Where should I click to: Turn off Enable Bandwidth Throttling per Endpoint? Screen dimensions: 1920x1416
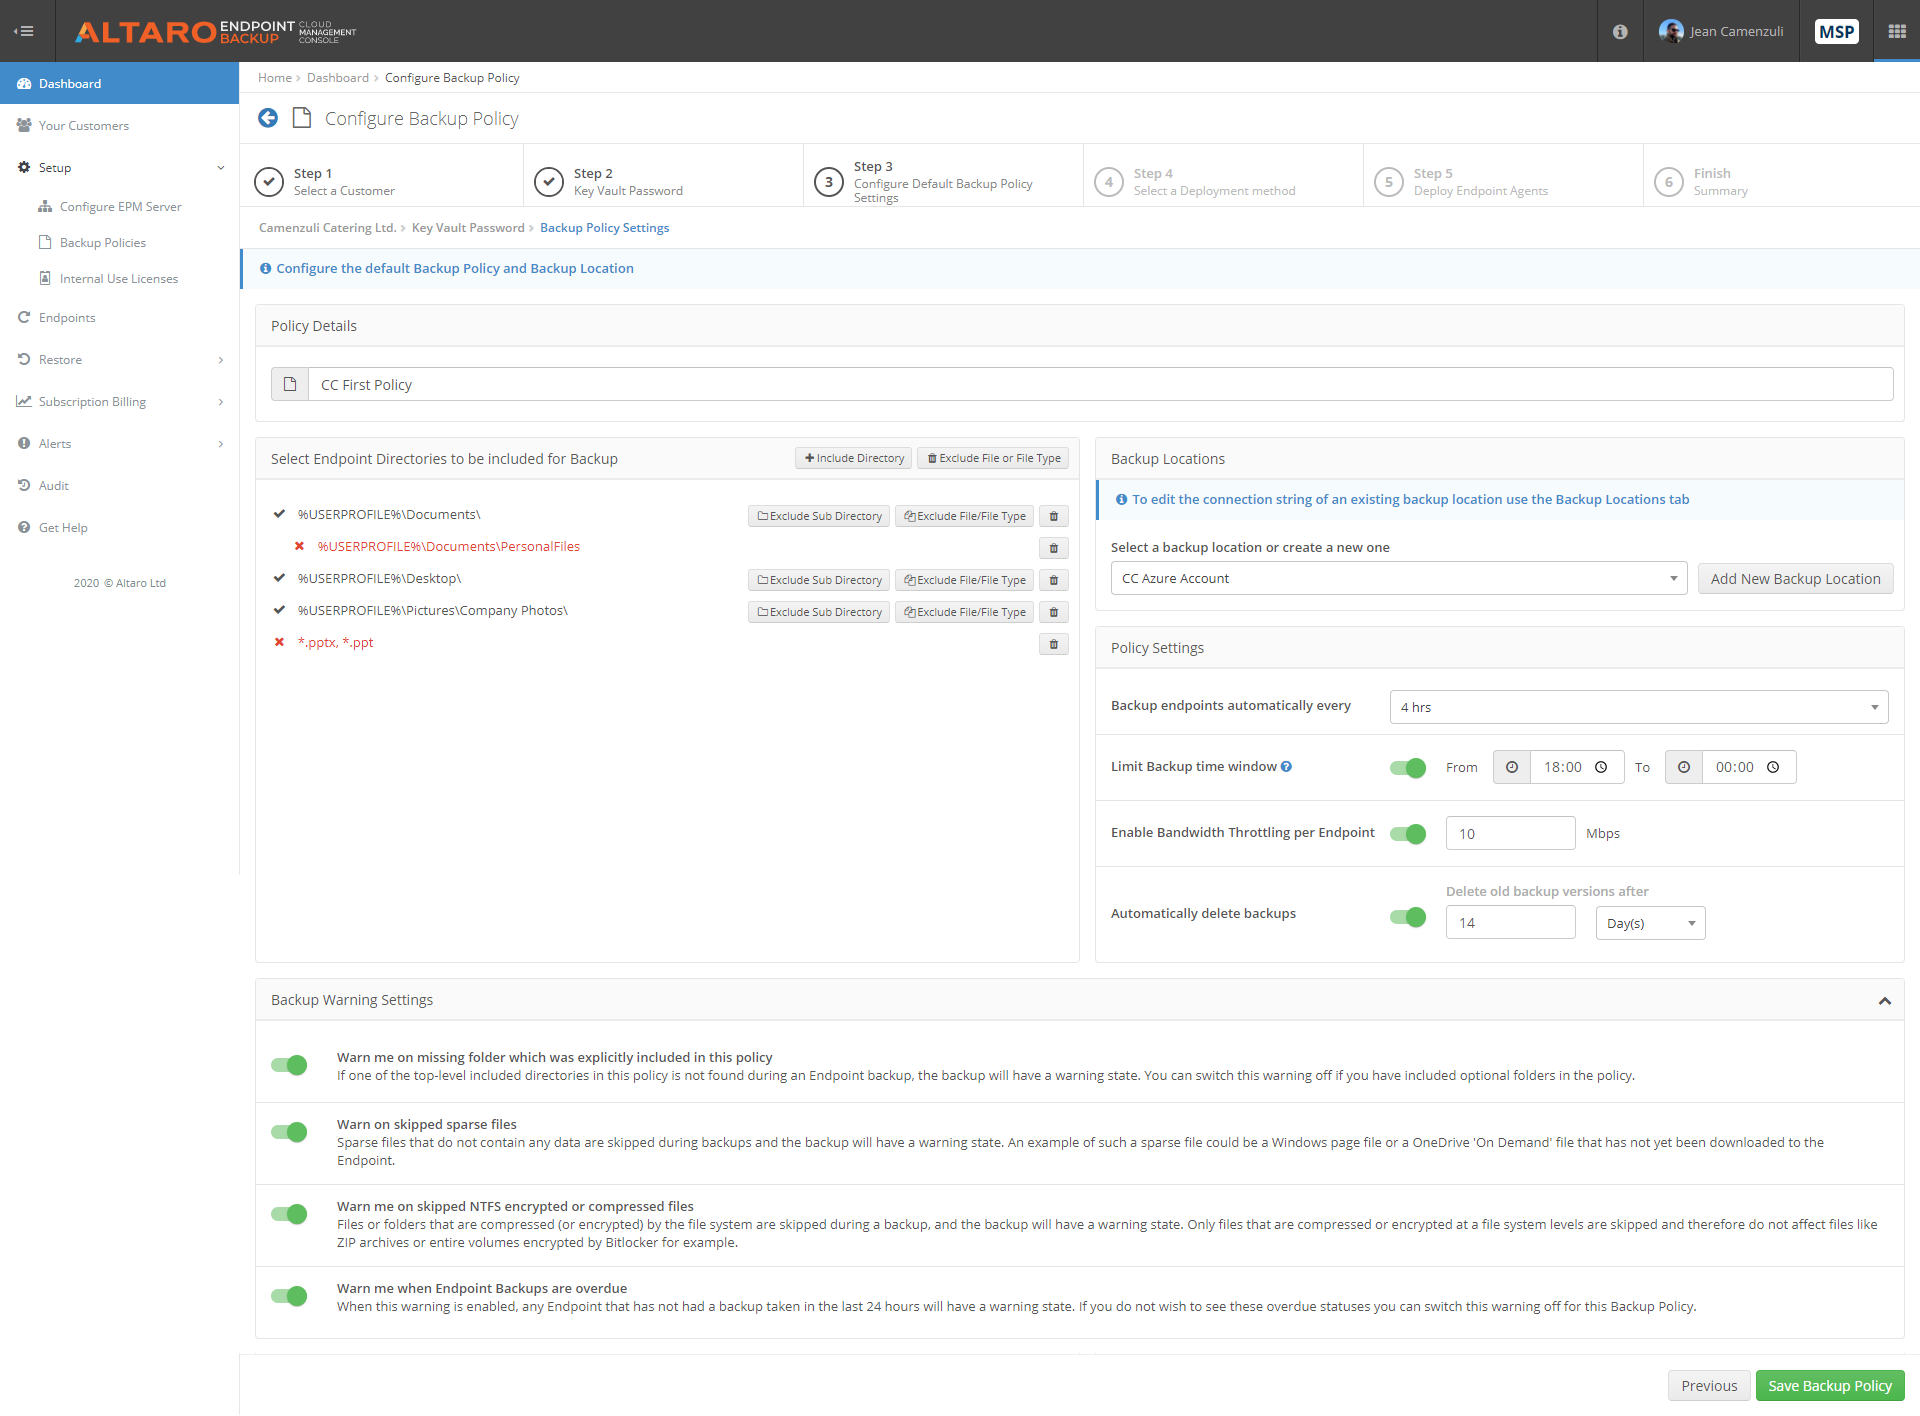[x=1408, y=833]
